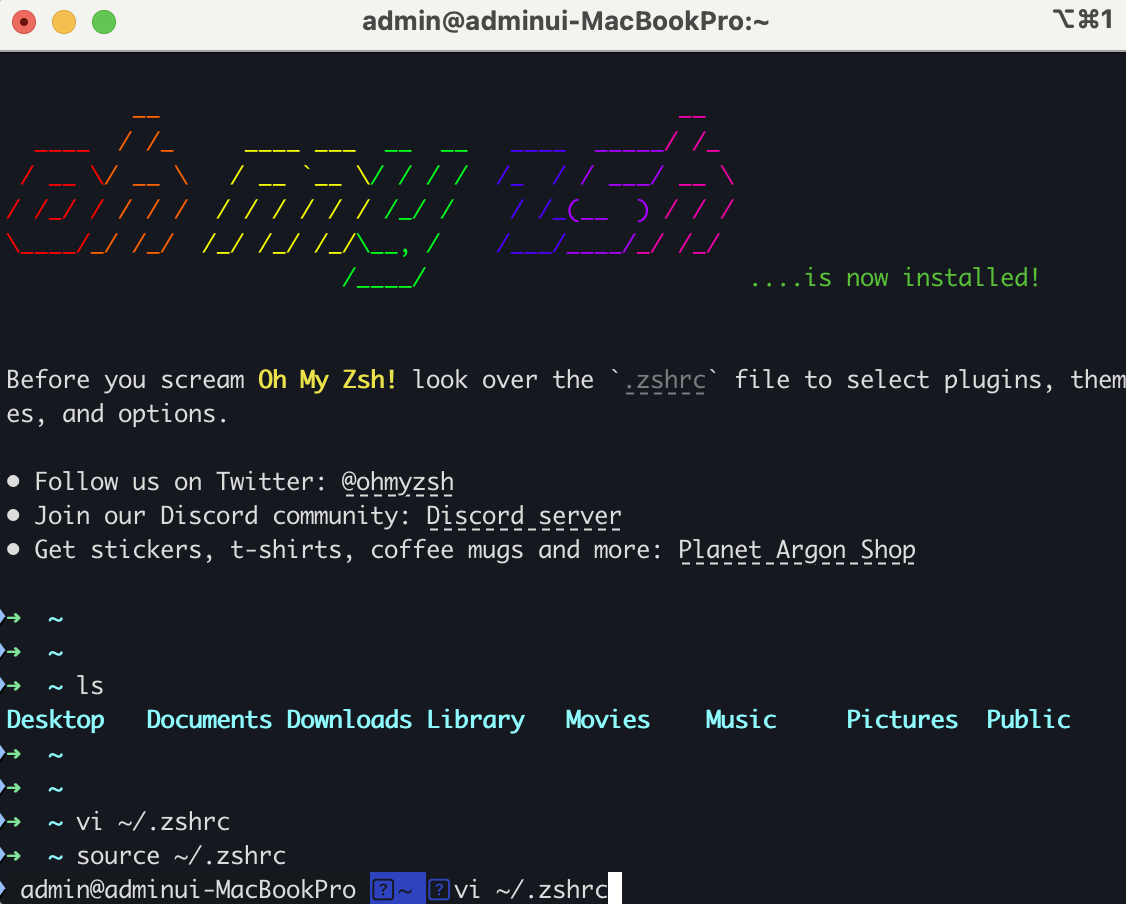Open the @ohmyzsh Twitter link
Screen dimensions: 1126x904
pyautogui.click(x=398, y=483)
